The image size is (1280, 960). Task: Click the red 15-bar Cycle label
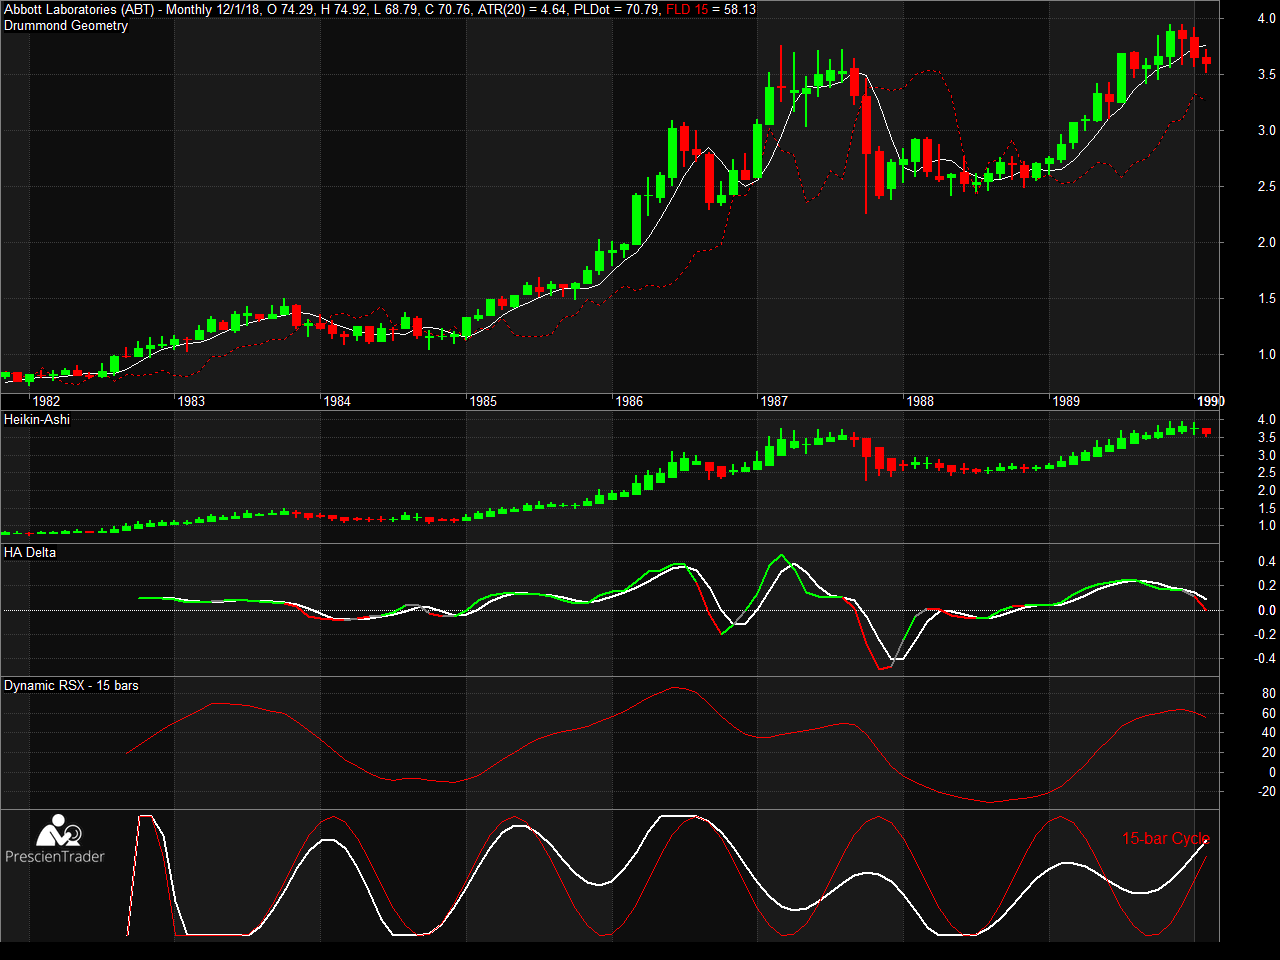click(1166, 838)
